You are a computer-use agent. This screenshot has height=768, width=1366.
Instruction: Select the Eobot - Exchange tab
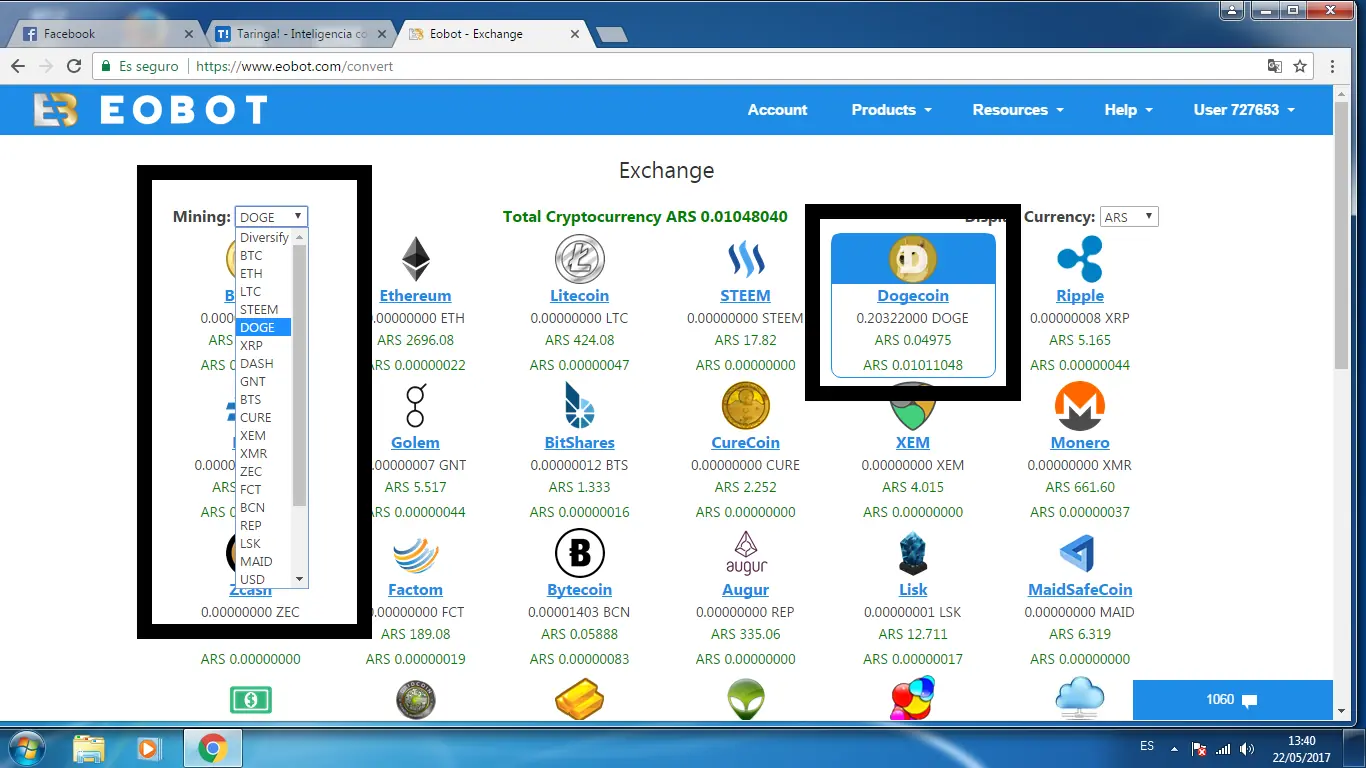(x=495, y=33)
